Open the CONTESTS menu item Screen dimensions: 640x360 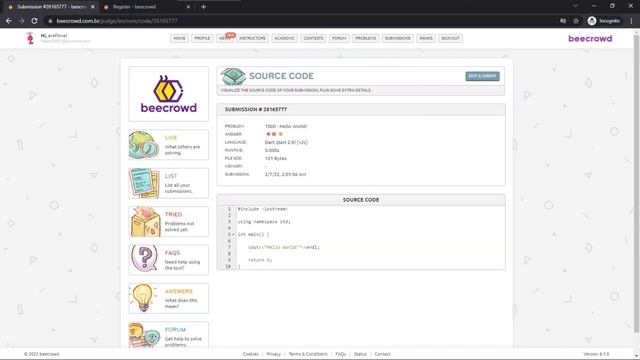(313, 38)
